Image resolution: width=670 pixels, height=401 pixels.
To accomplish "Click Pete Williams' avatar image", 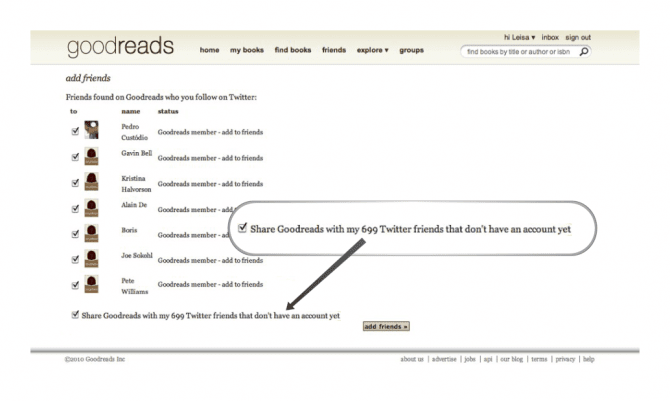I will click(91, 284).
